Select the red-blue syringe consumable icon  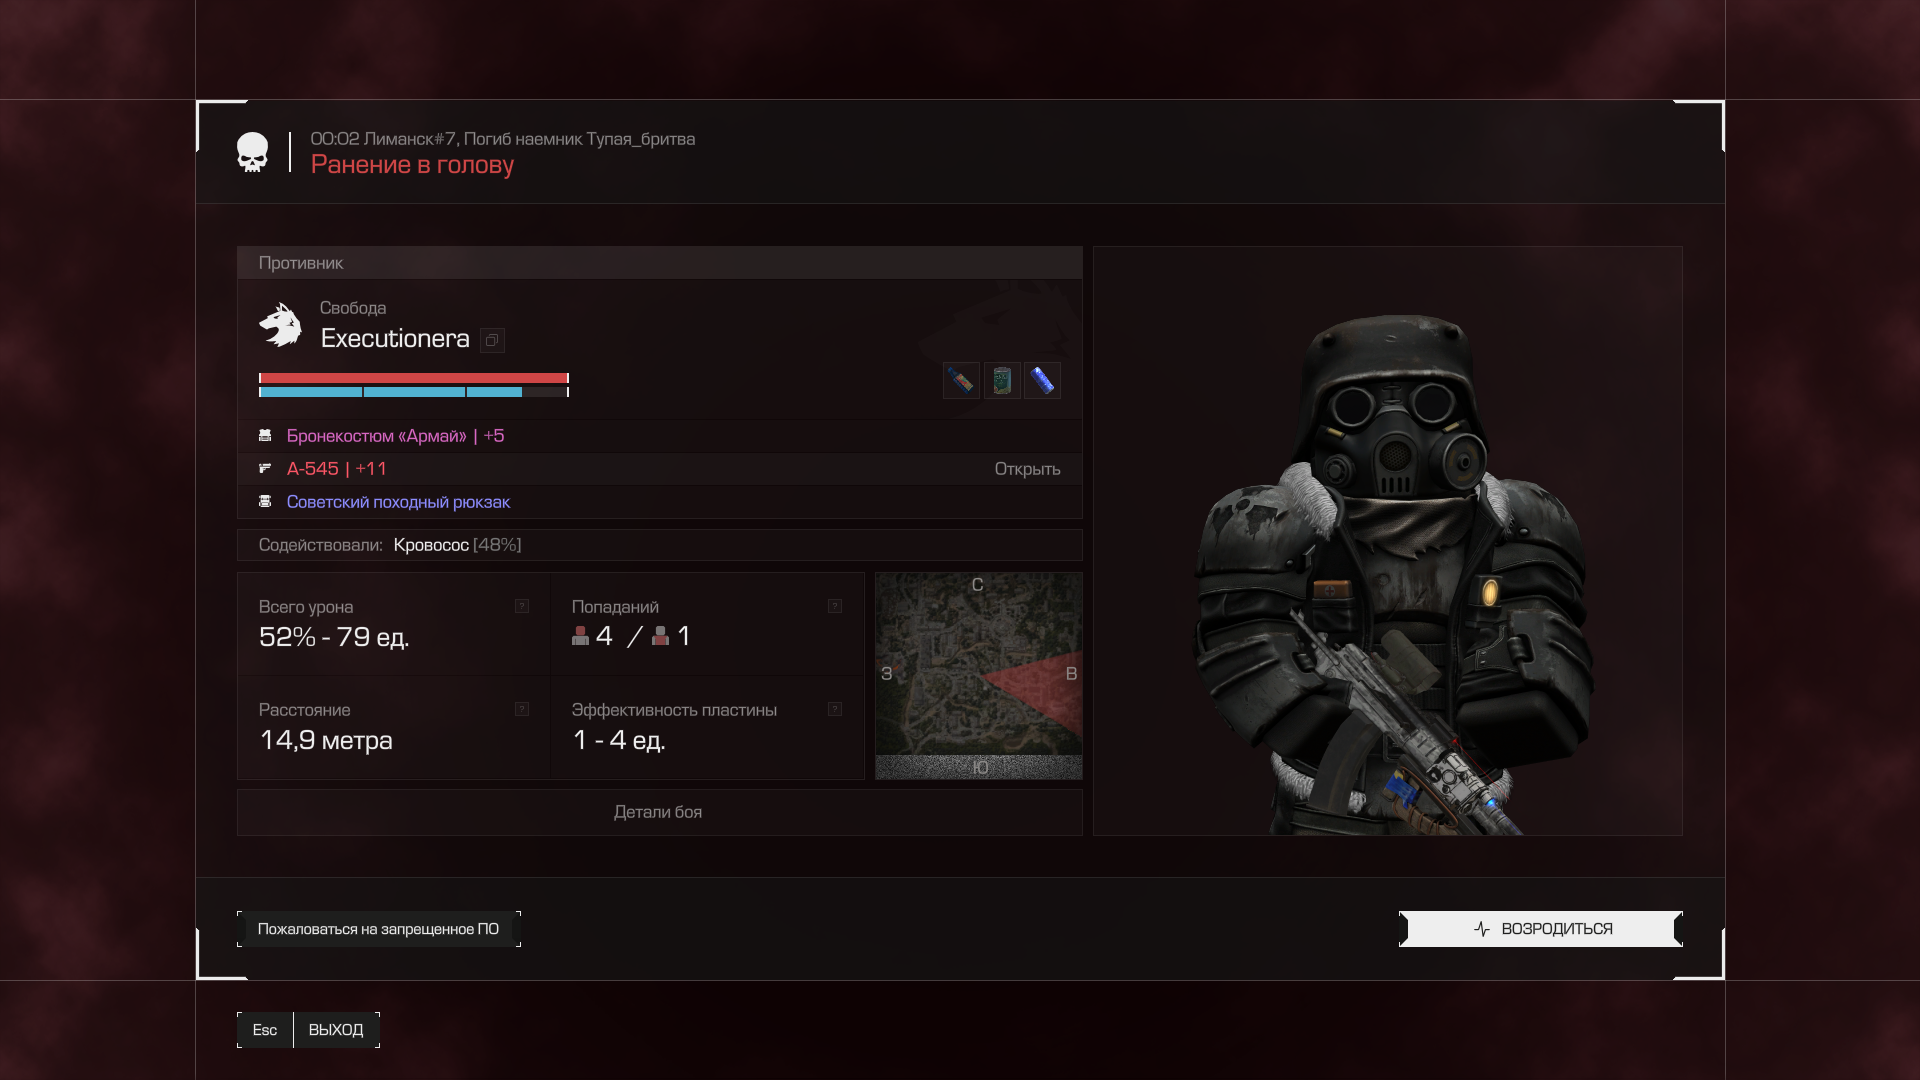(x=961, y=380)
